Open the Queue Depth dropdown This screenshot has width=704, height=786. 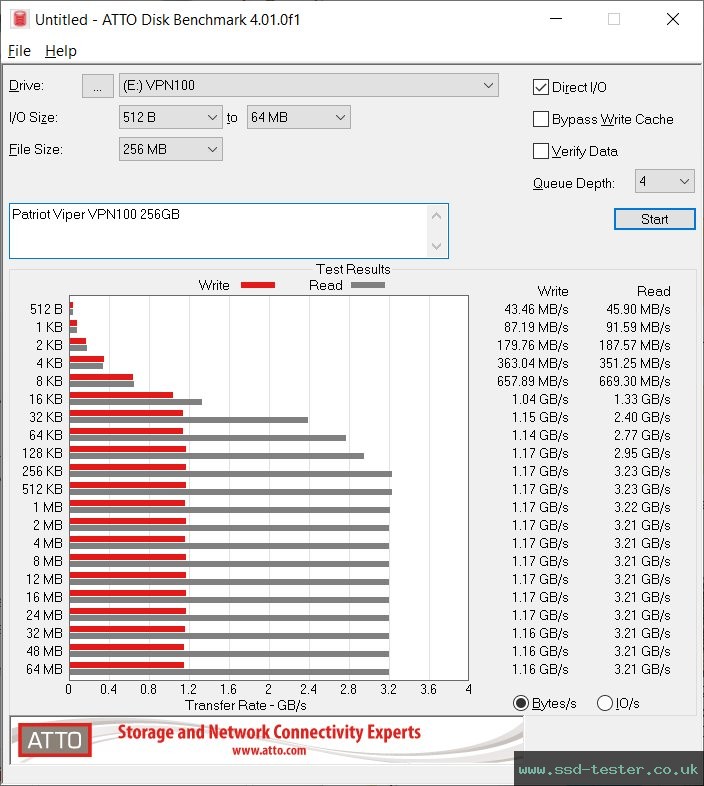(x=664, y=181)
